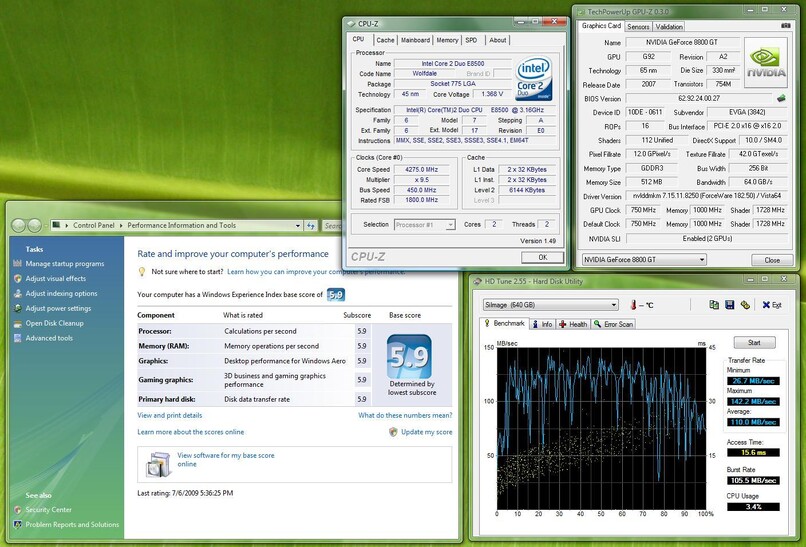Click the Manage startup programs icon

(17, 263)
